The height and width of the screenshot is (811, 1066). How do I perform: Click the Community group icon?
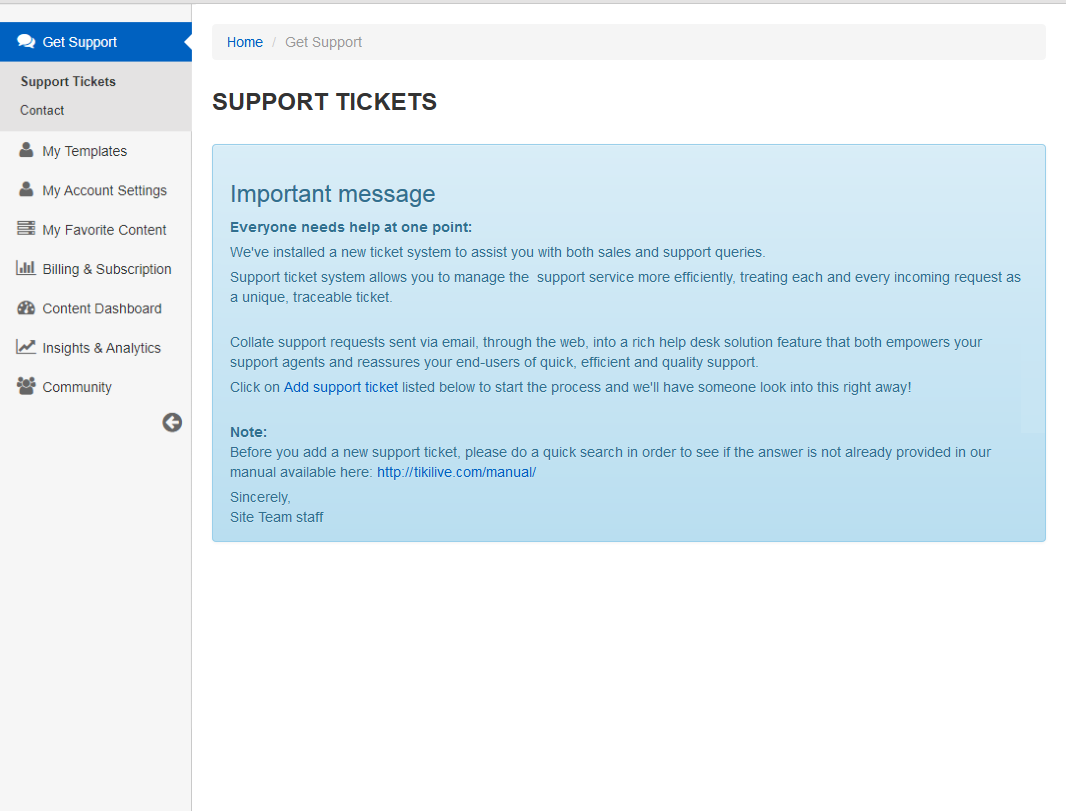[26, 386]
